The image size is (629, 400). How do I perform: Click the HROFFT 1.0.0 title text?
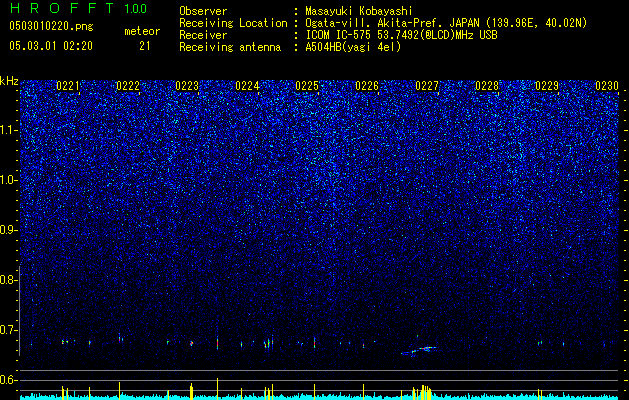click(x=78, y=8)
